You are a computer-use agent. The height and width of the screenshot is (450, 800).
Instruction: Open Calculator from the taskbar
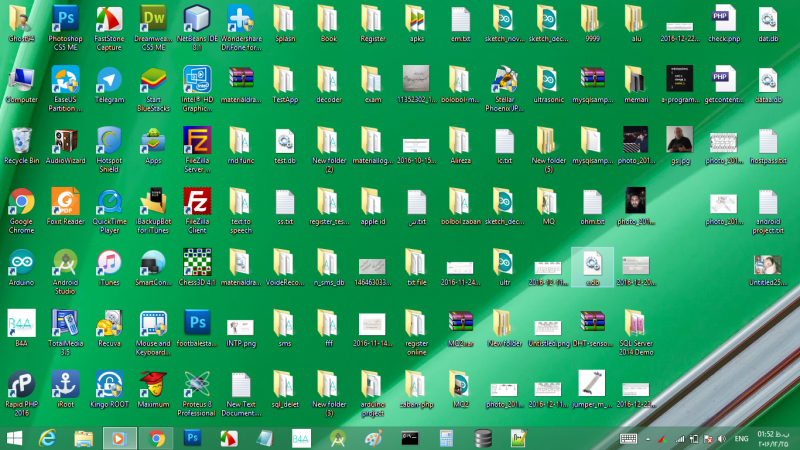pyautogui.click(x=446, y=438)
